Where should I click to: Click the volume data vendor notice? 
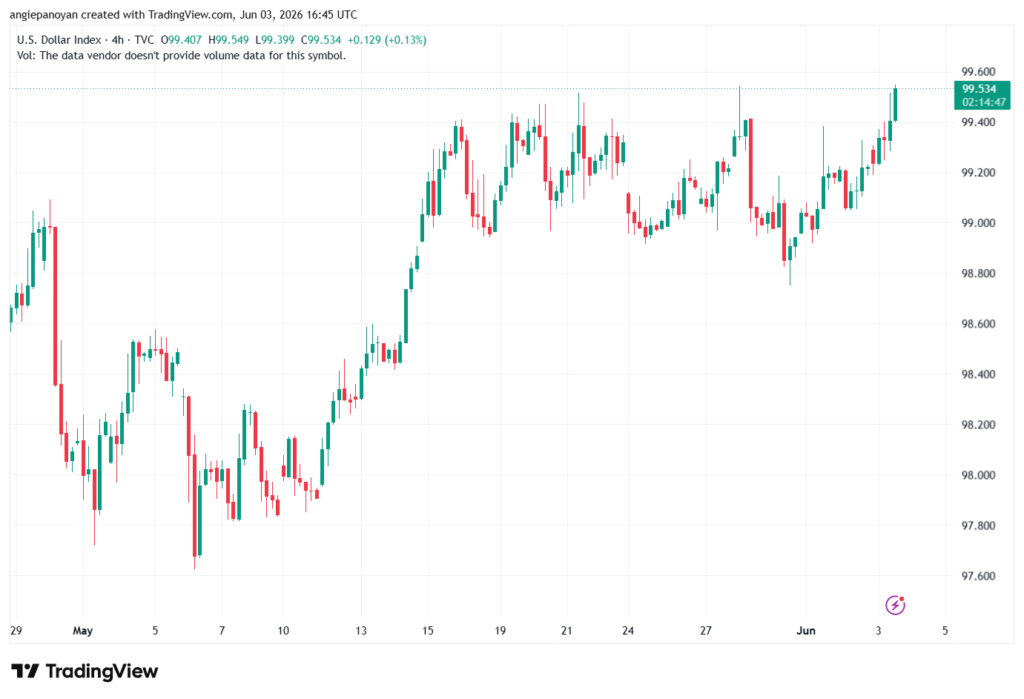point(182,56)
